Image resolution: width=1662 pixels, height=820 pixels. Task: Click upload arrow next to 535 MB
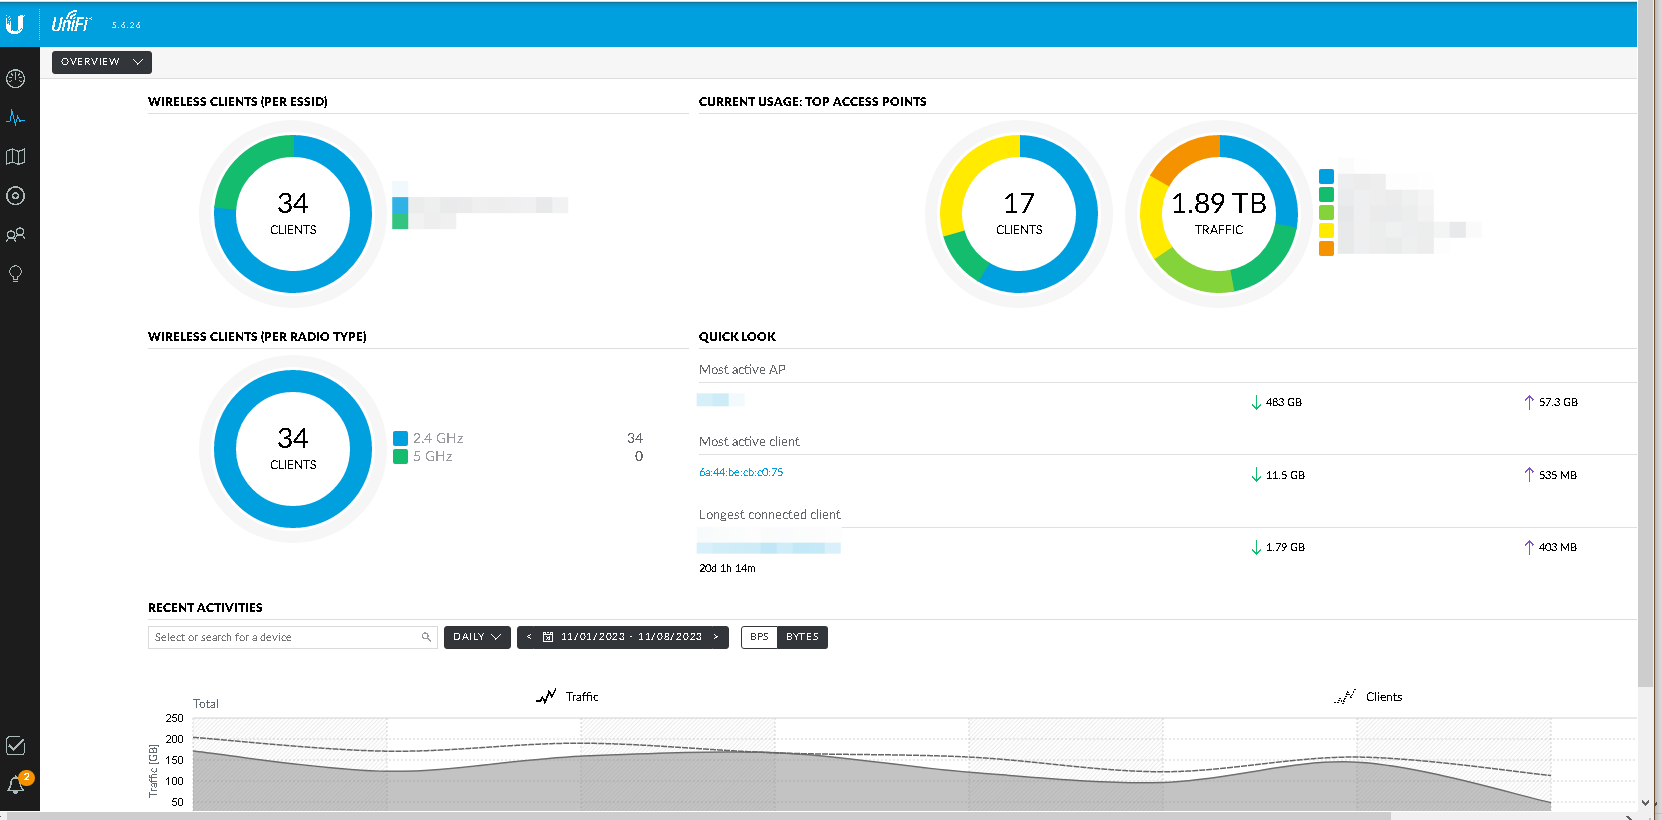tap(1529, 475)
